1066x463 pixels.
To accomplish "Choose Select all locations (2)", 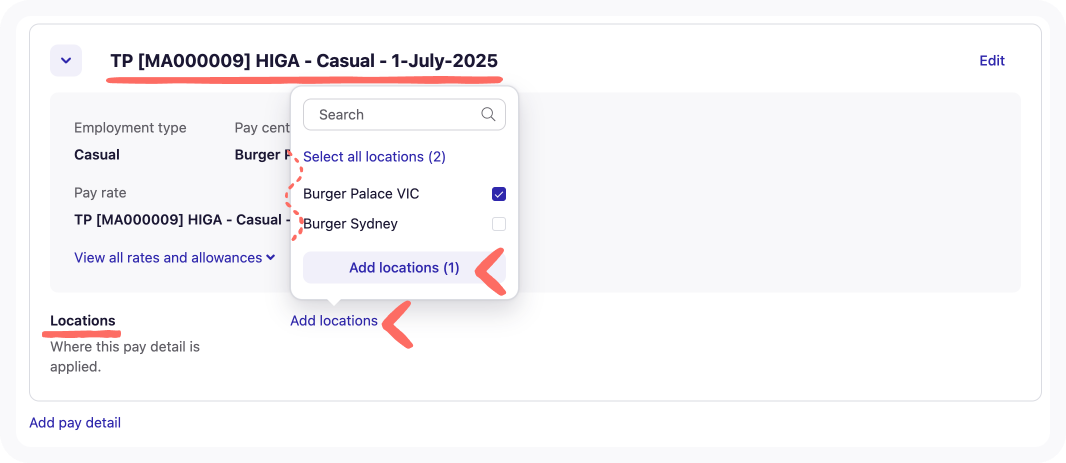I will click(x=374, y=157).
